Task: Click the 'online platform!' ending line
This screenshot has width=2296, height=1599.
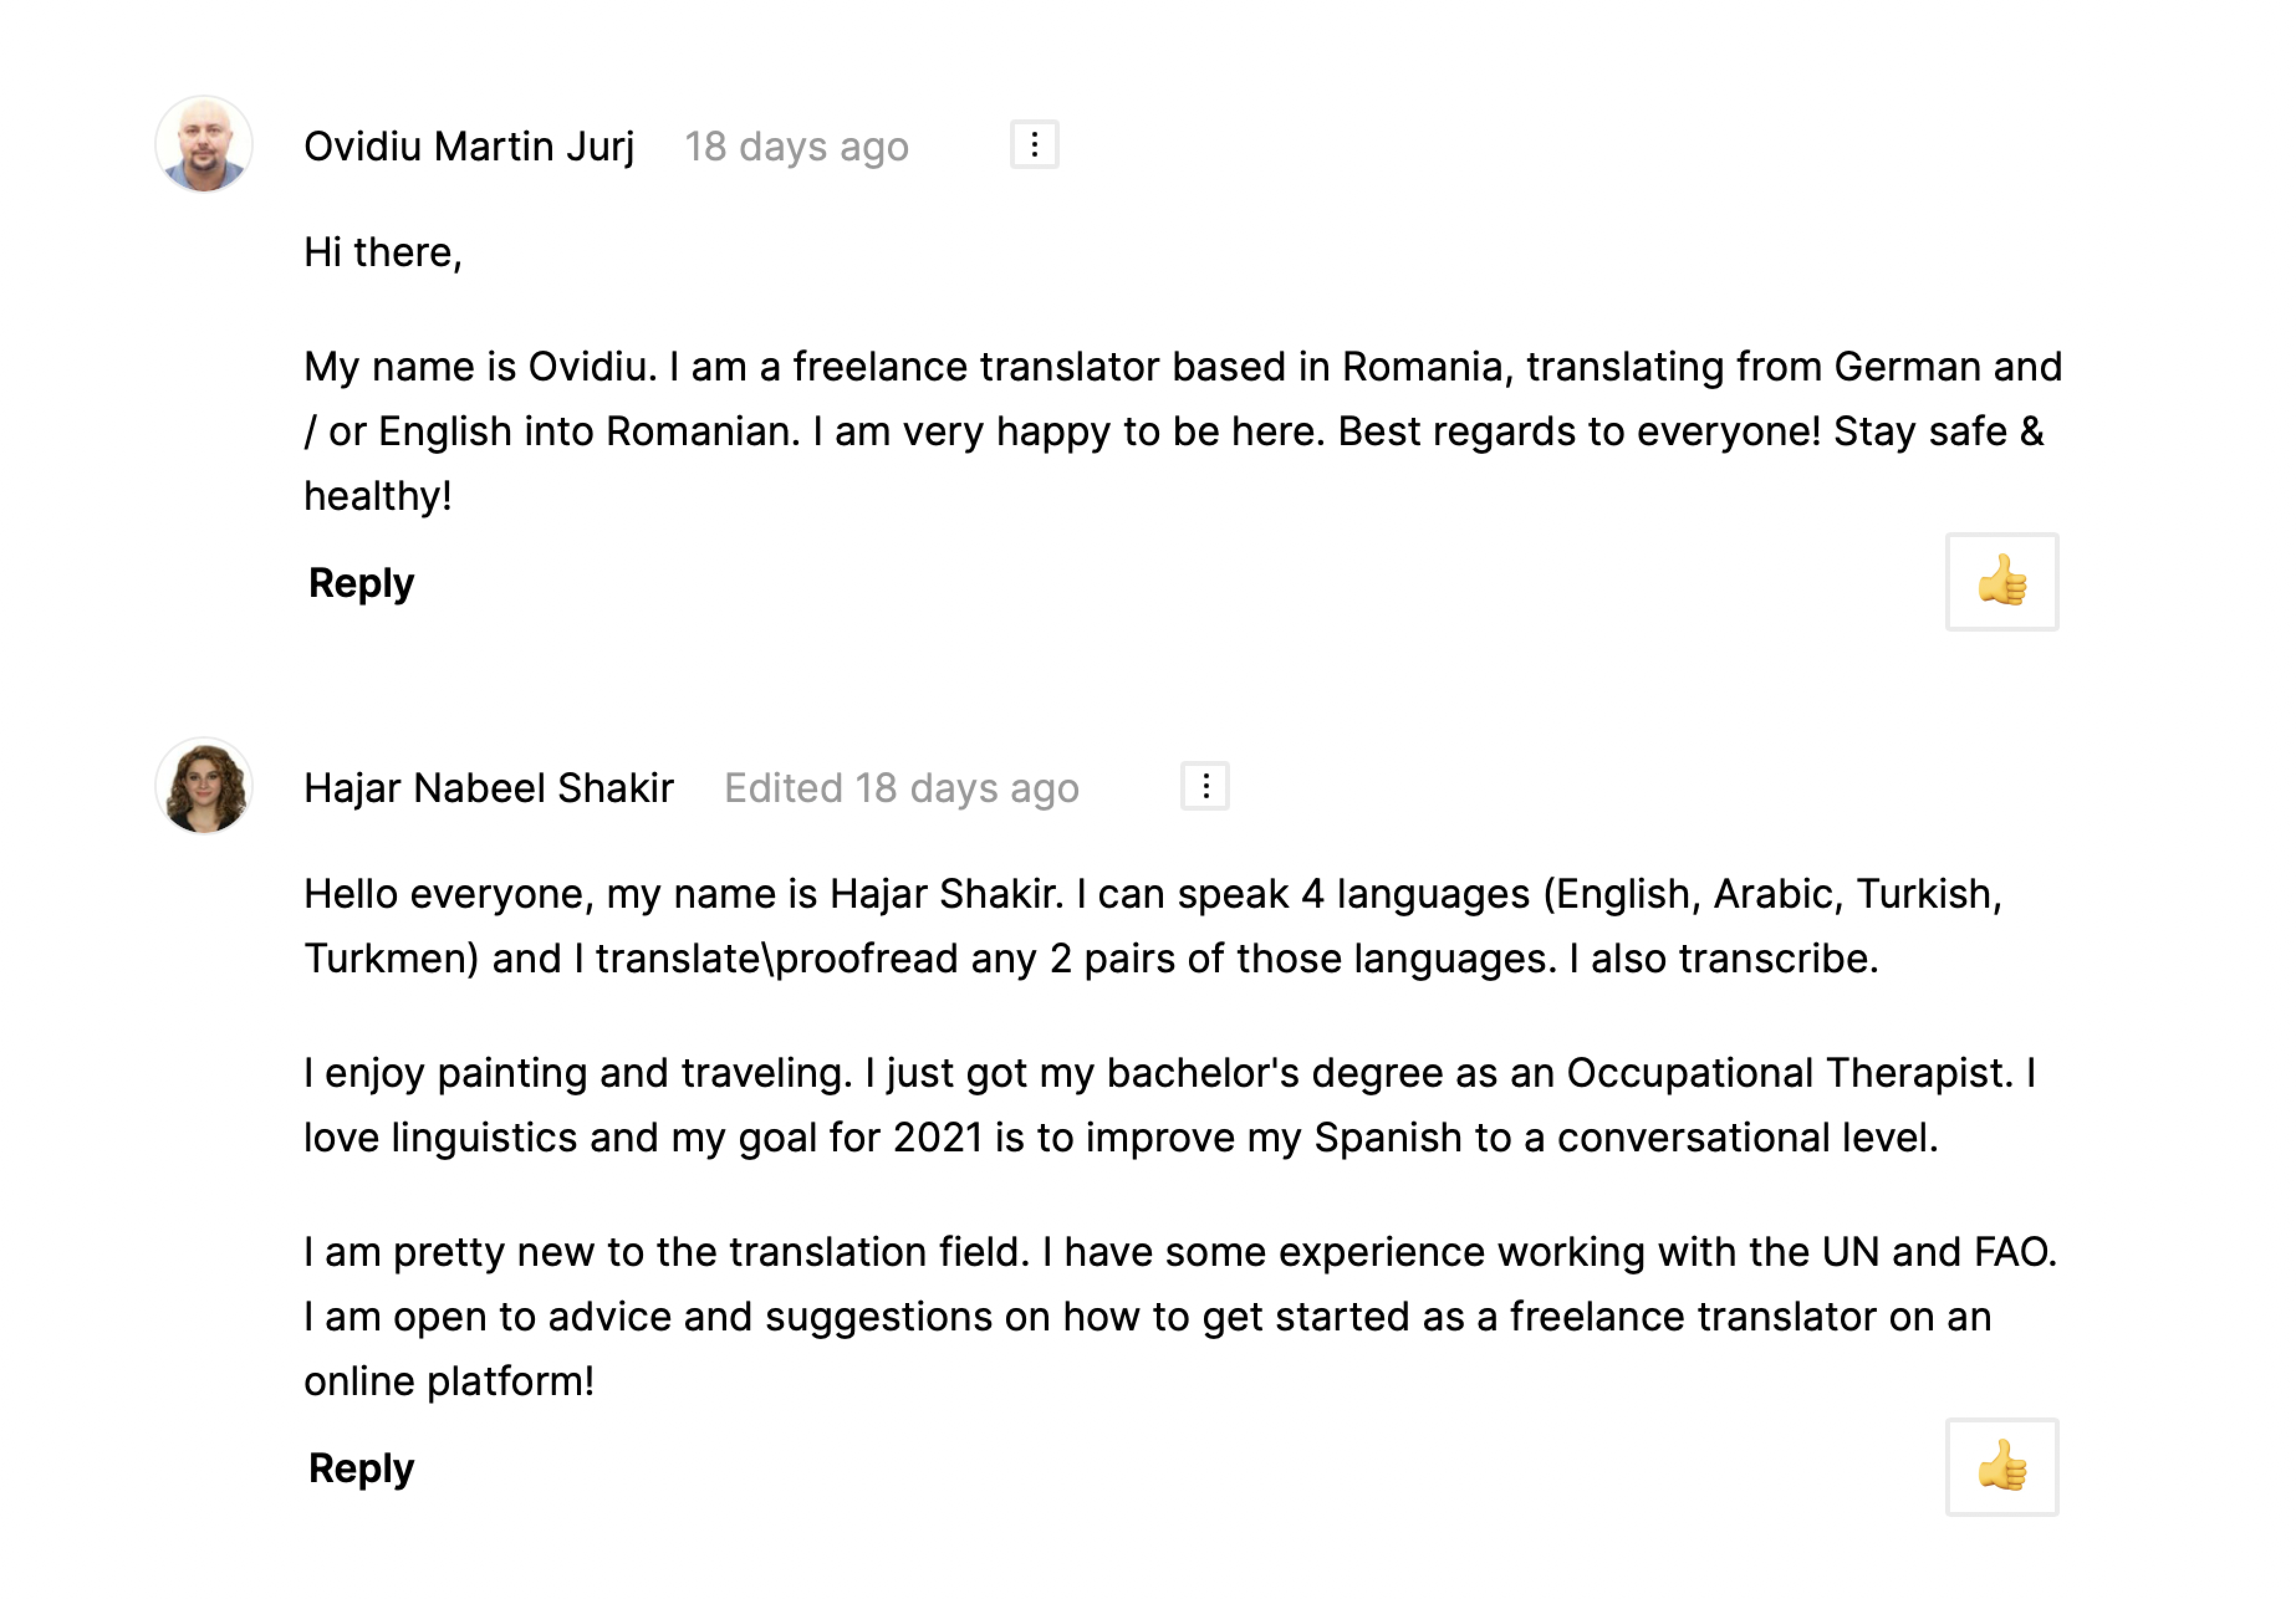Action: pos(449,1381)
